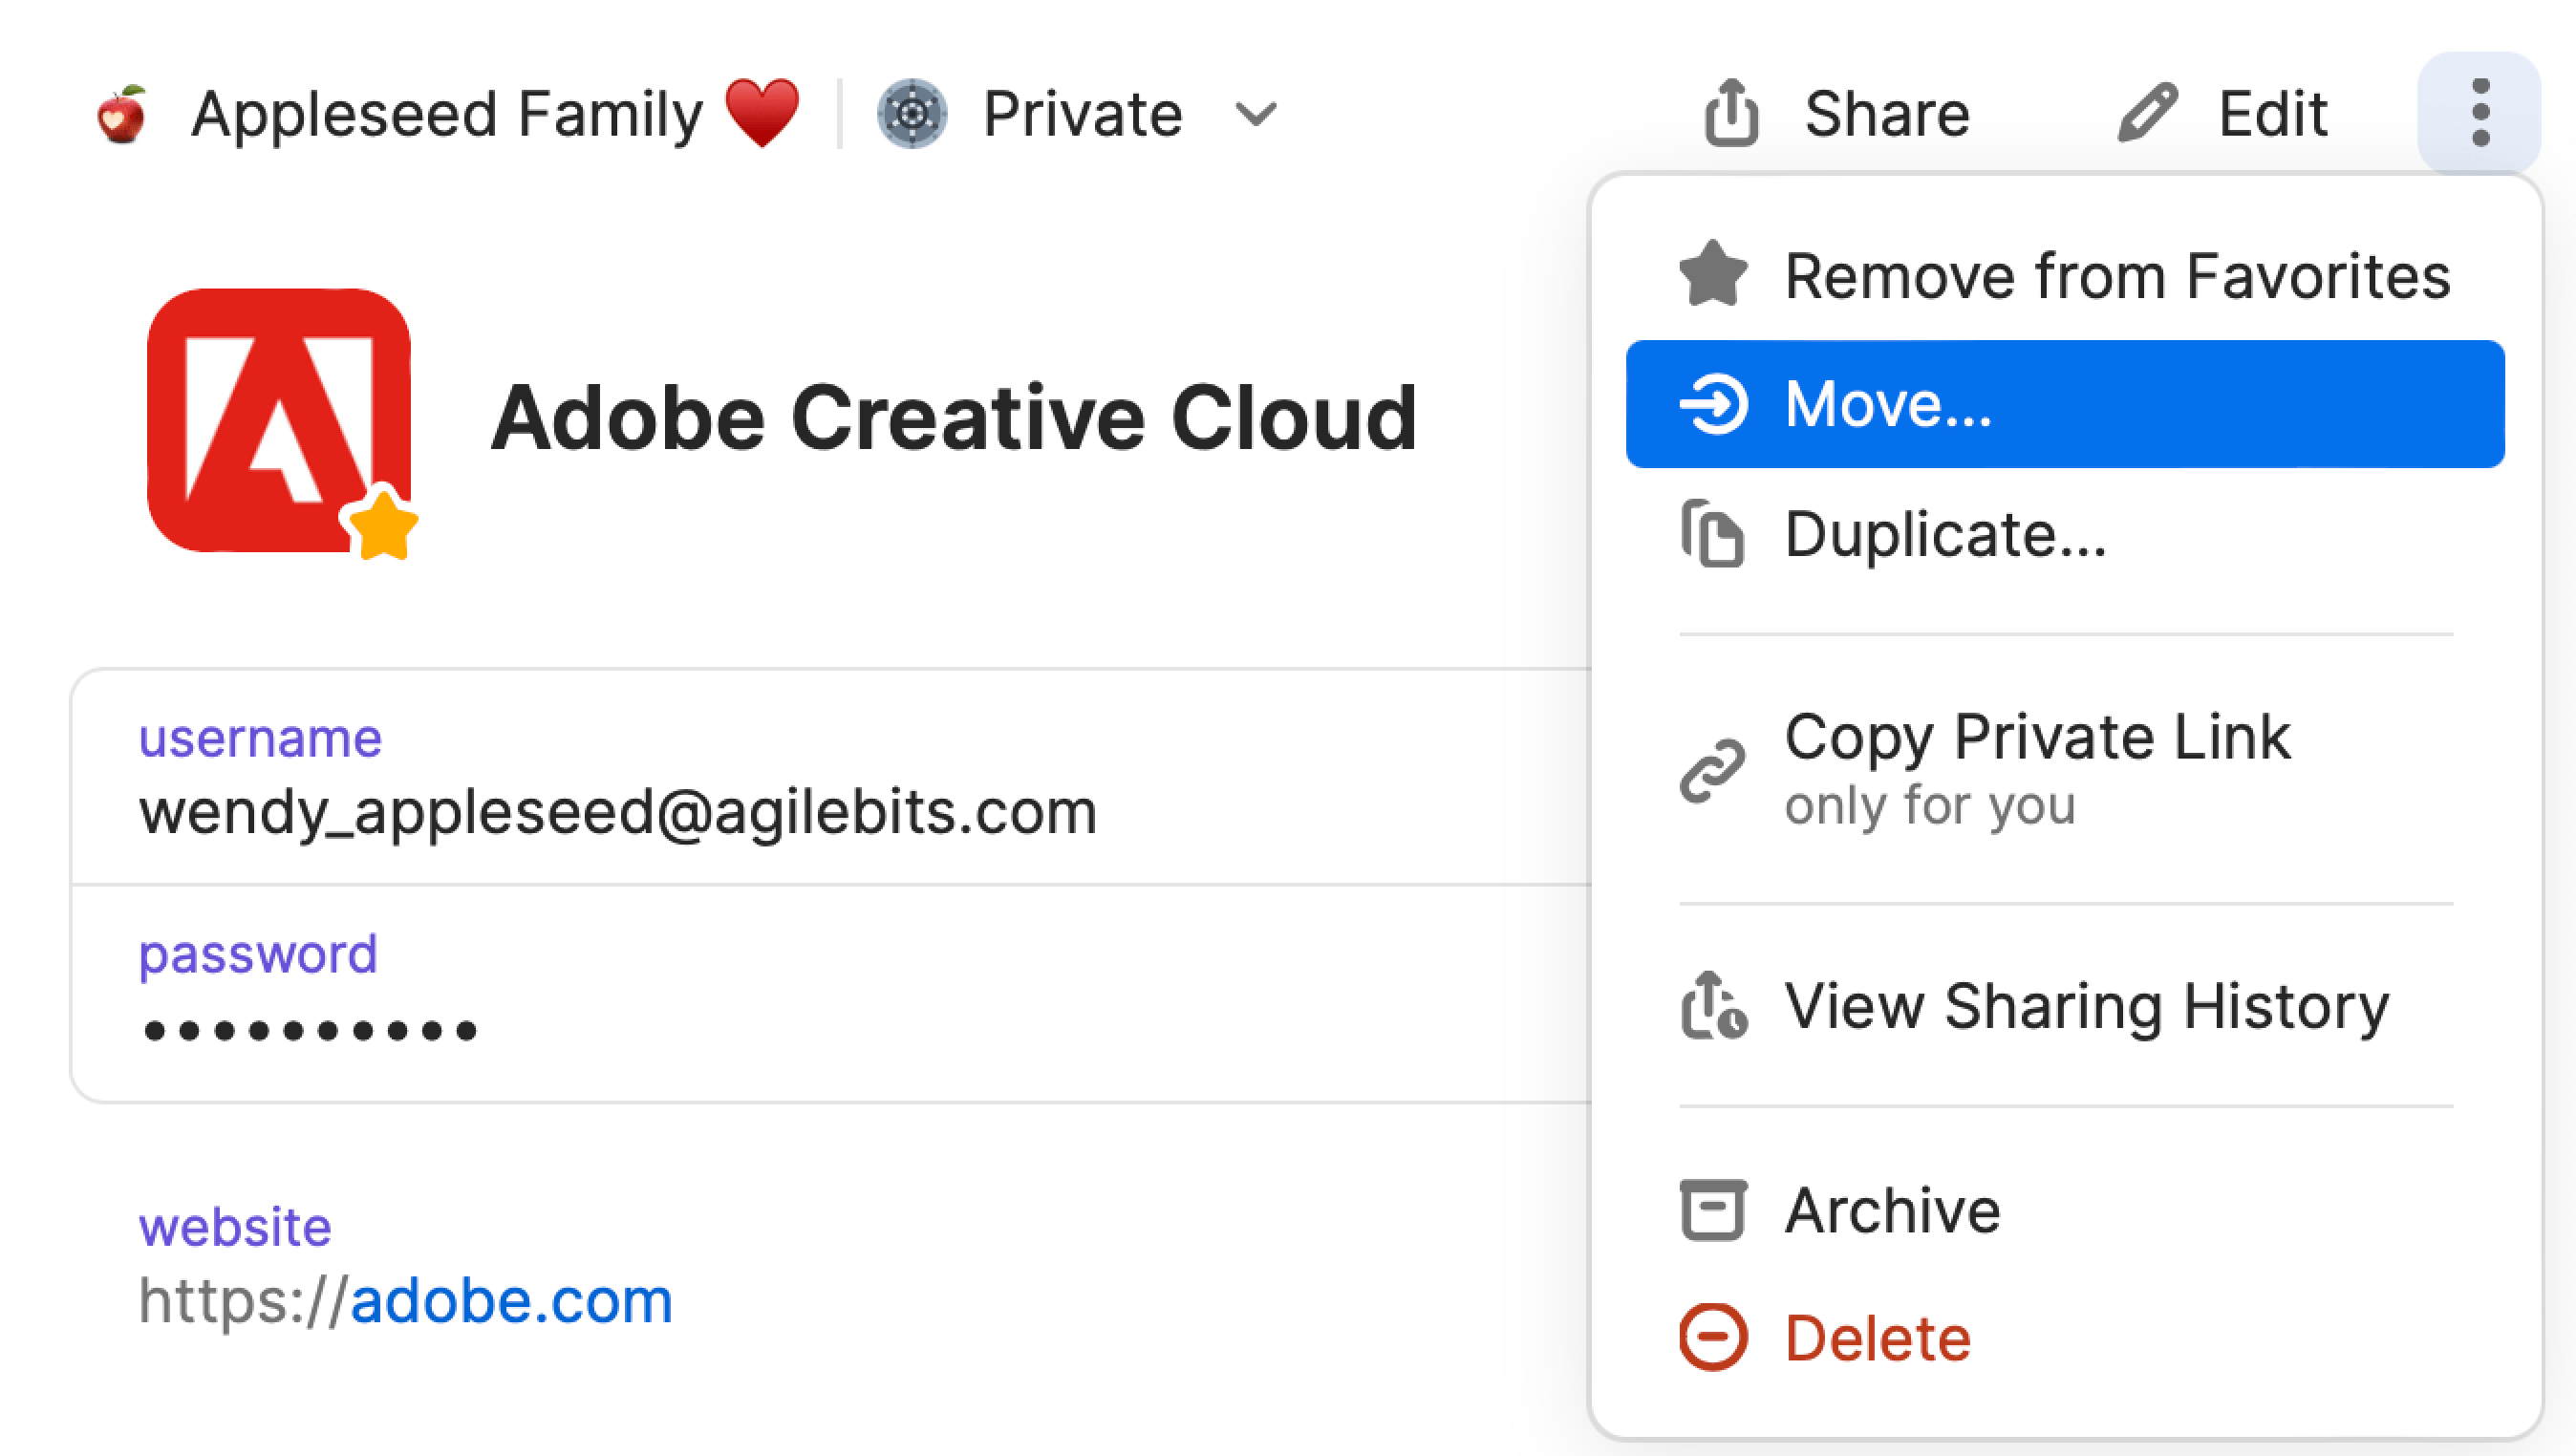This screenshot has width=2576, height=1456.
Task: Open the three-dot overflow menu
Action: click(2479, 112)
